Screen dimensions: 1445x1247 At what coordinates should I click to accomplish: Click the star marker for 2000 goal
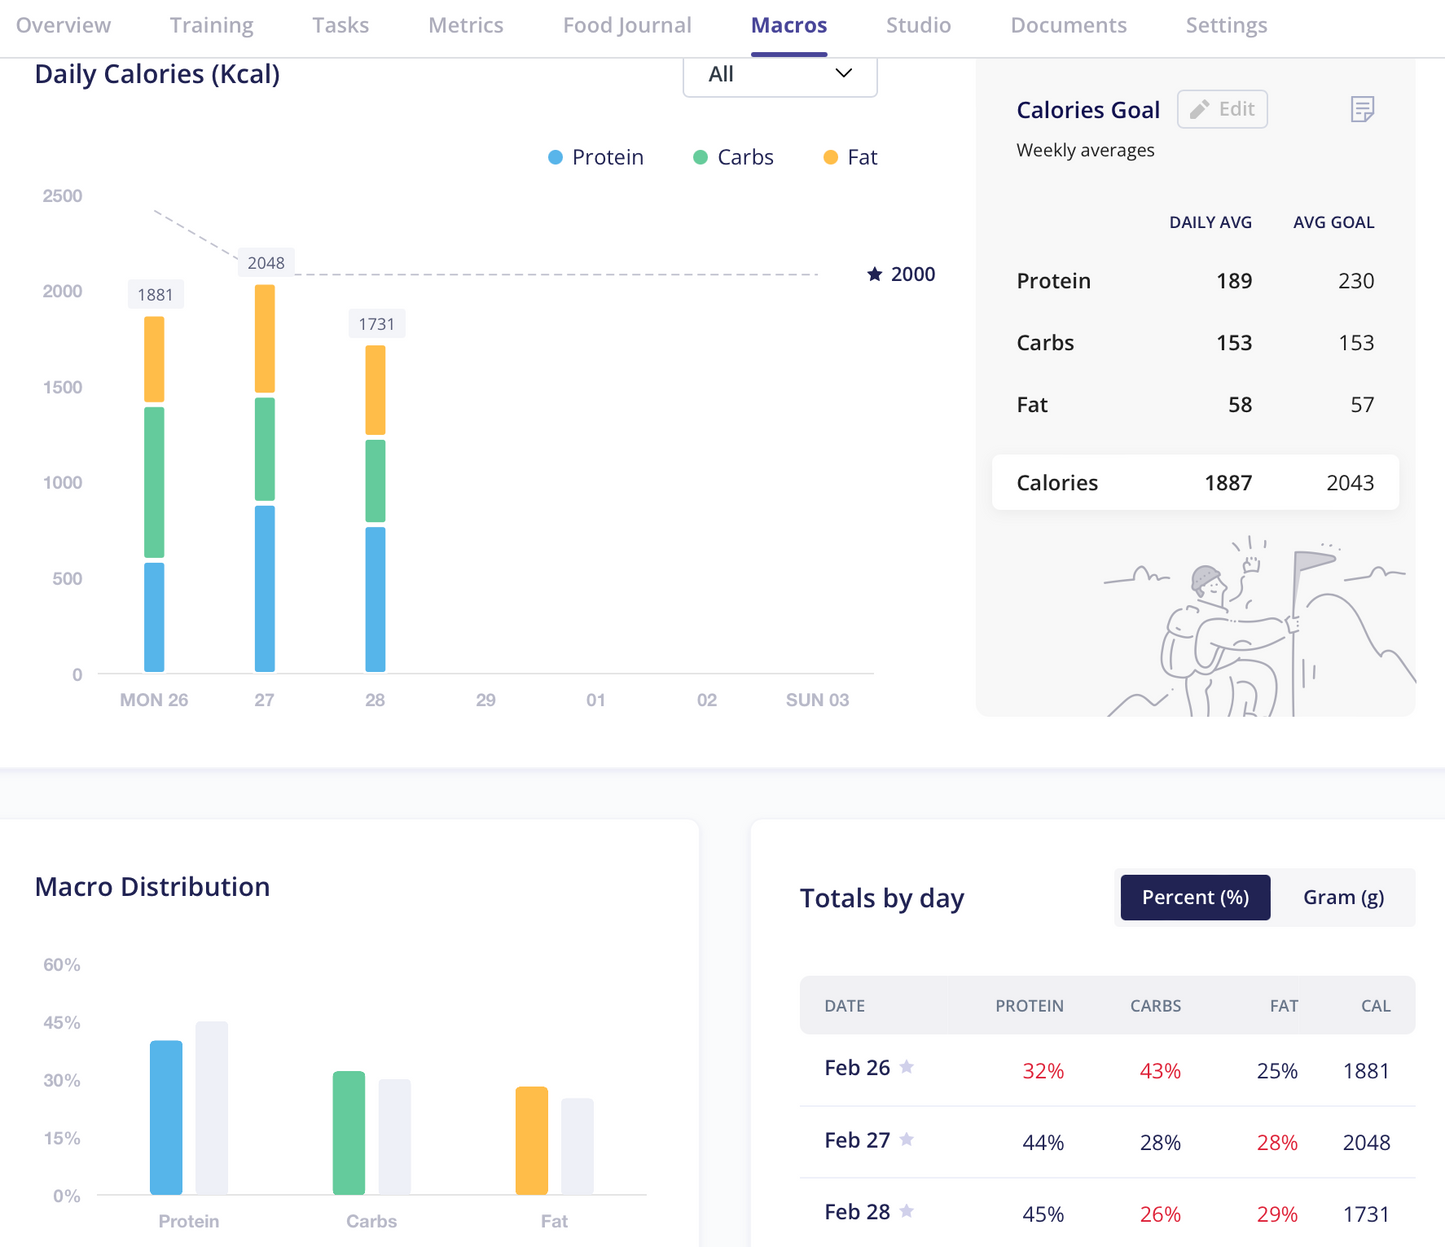point(875,274)
